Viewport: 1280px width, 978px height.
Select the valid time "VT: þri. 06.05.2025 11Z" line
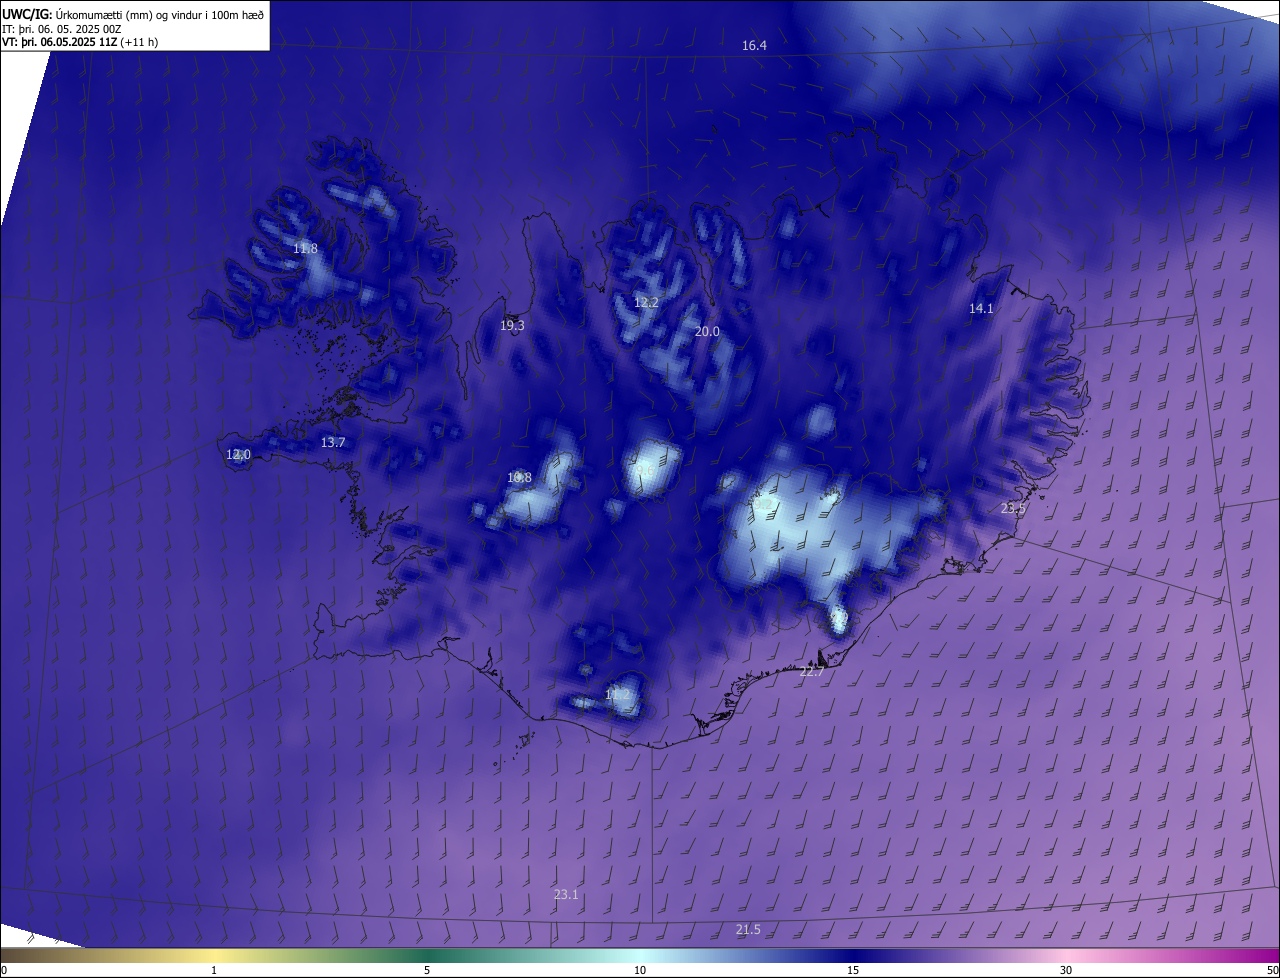pyautogui.click(x=80, y=42)
